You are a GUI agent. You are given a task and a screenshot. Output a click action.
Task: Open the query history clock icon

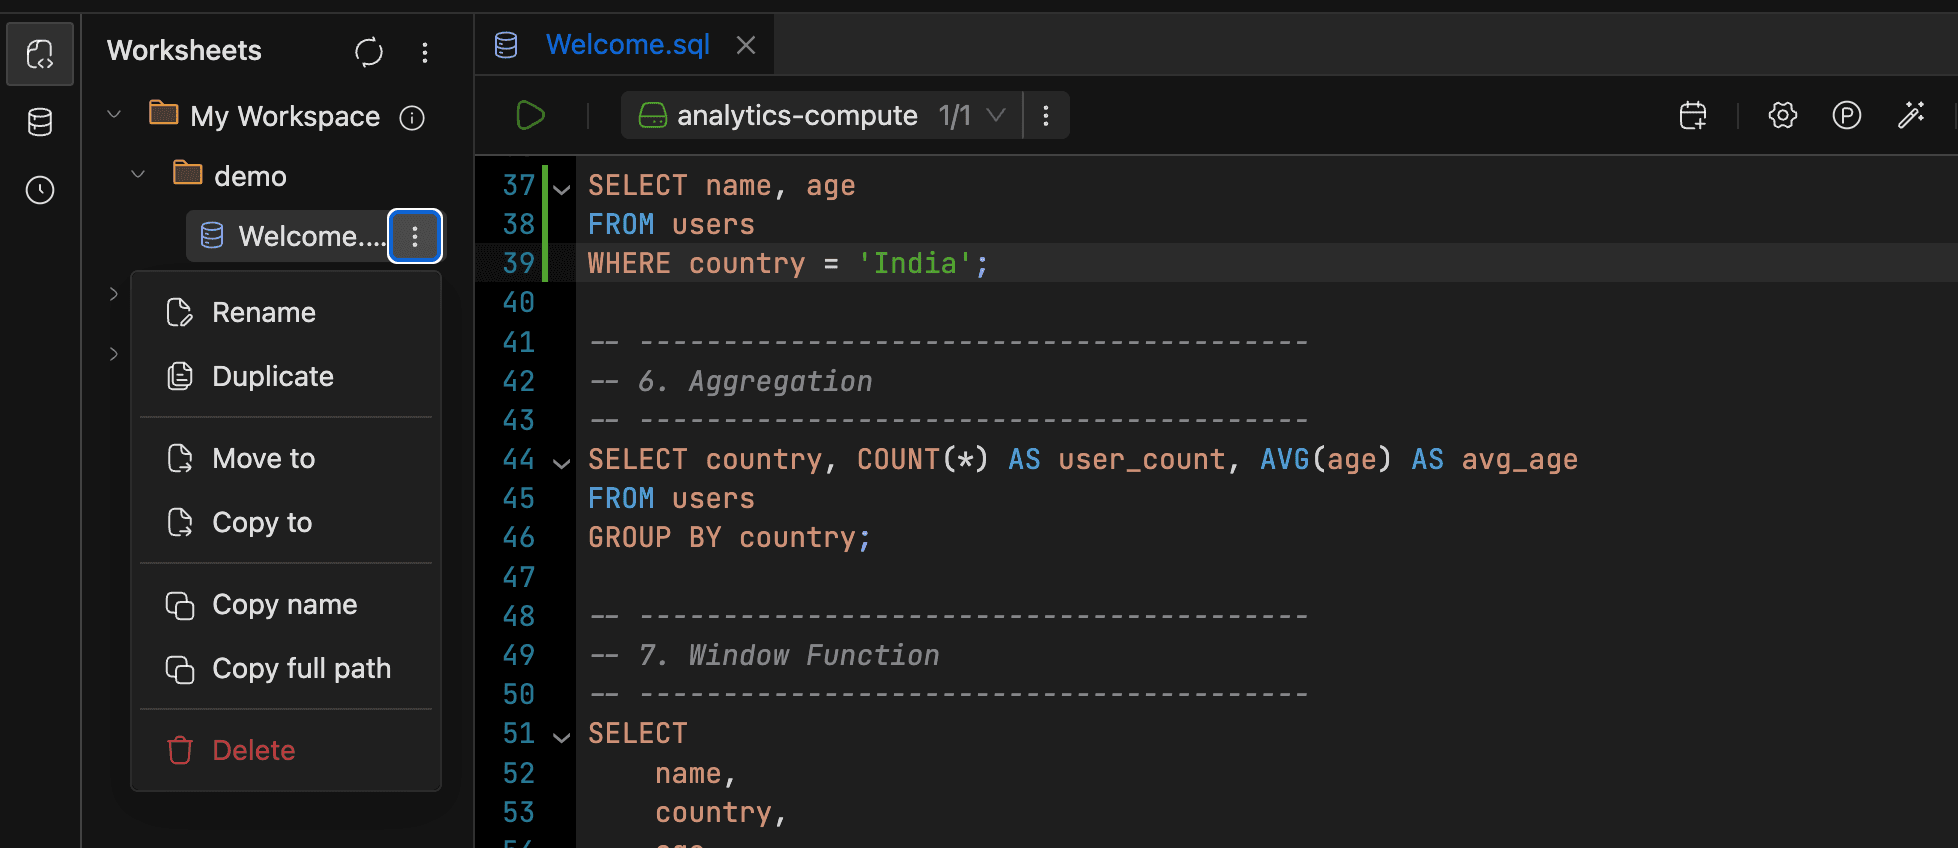[x=40, y=190]
